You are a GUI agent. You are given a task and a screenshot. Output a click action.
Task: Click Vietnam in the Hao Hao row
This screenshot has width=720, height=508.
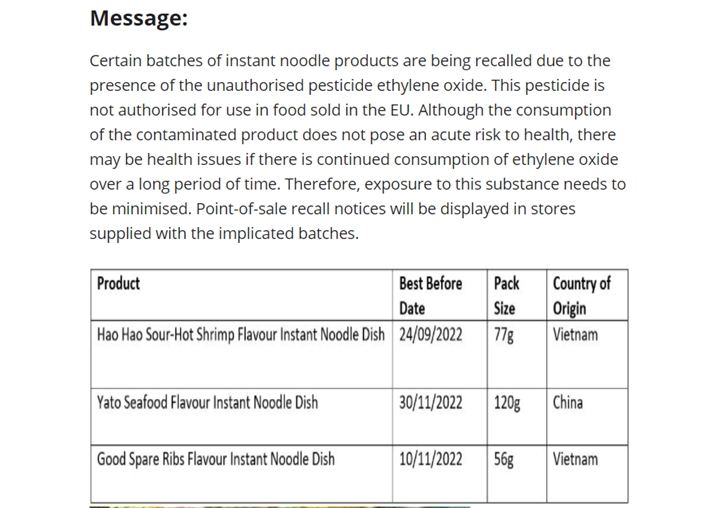[x=575, y=335]
